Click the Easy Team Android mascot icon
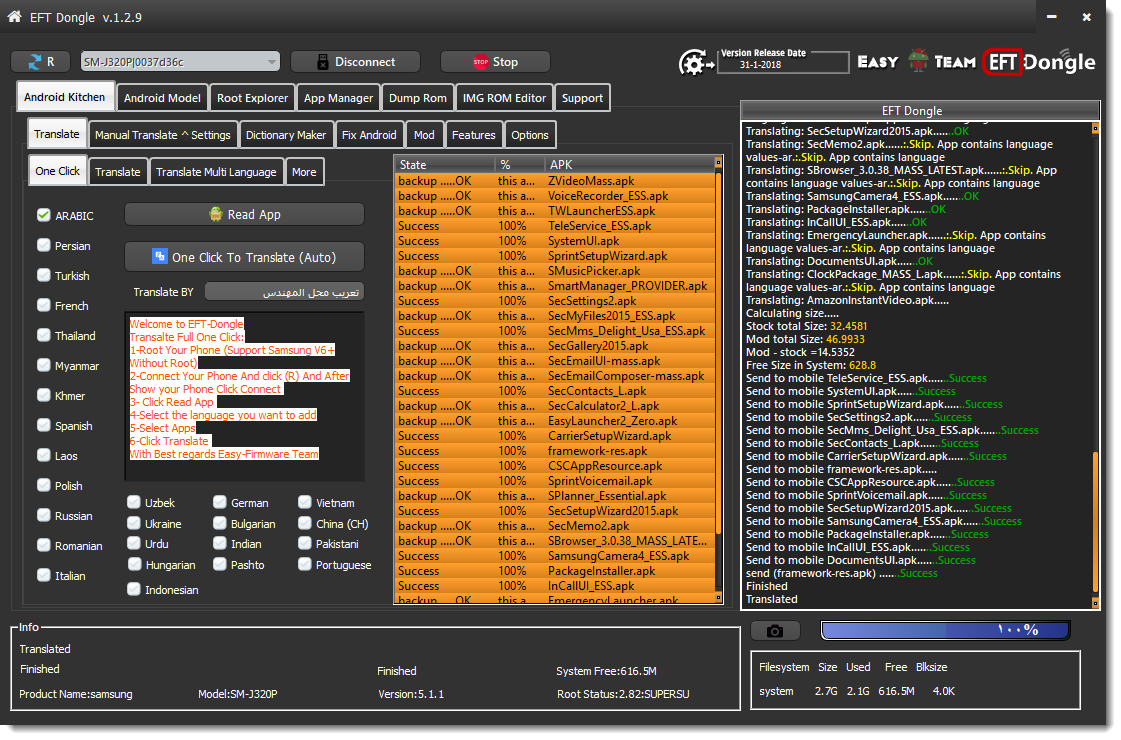The image size is (1121, 740). [x=918, y=60]
